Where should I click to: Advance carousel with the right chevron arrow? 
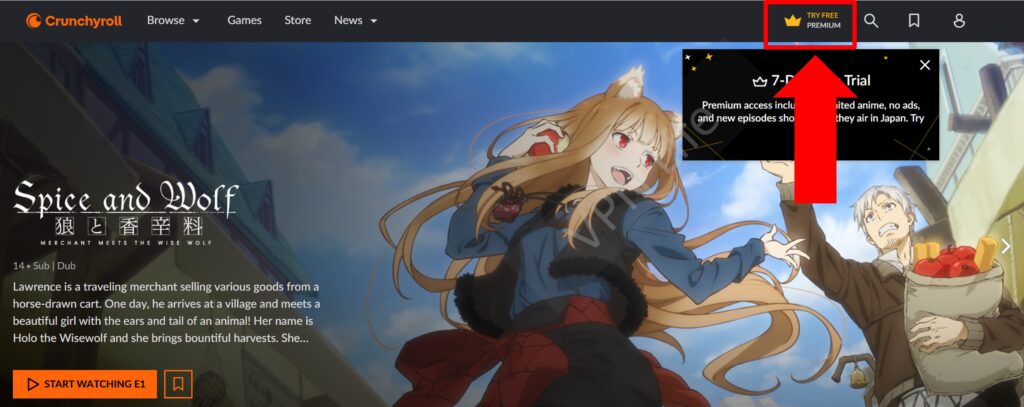1006,246
